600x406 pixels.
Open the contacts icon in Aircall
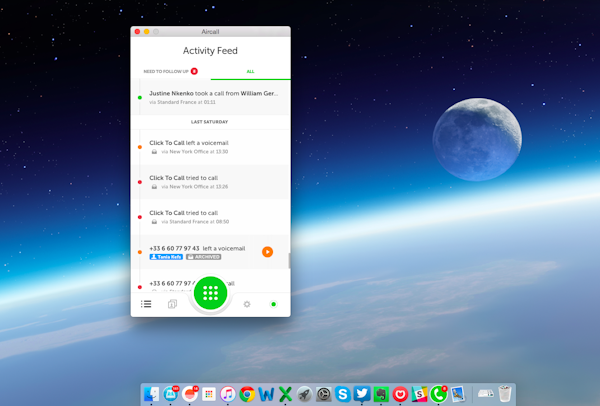click(172, 304)
